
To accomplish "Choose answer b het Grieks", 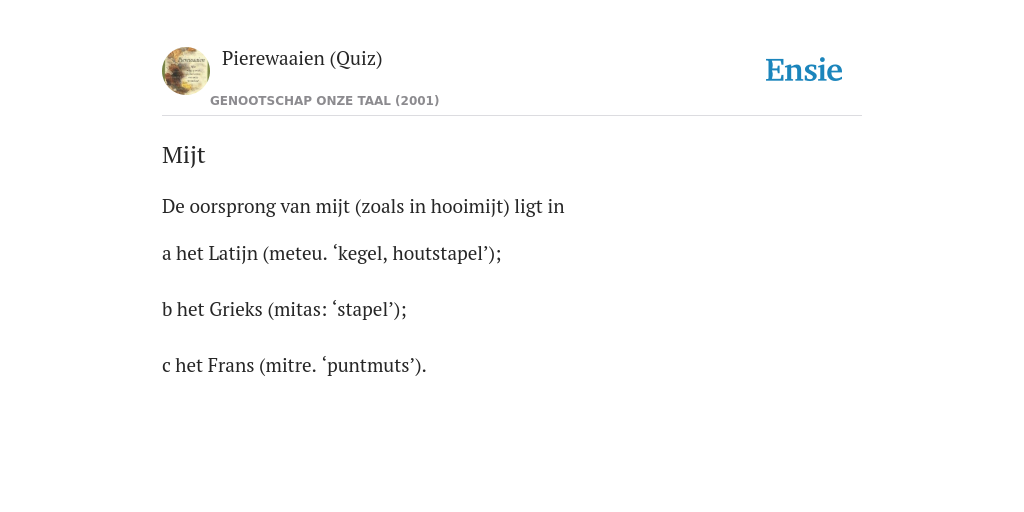I will [284, 310].
